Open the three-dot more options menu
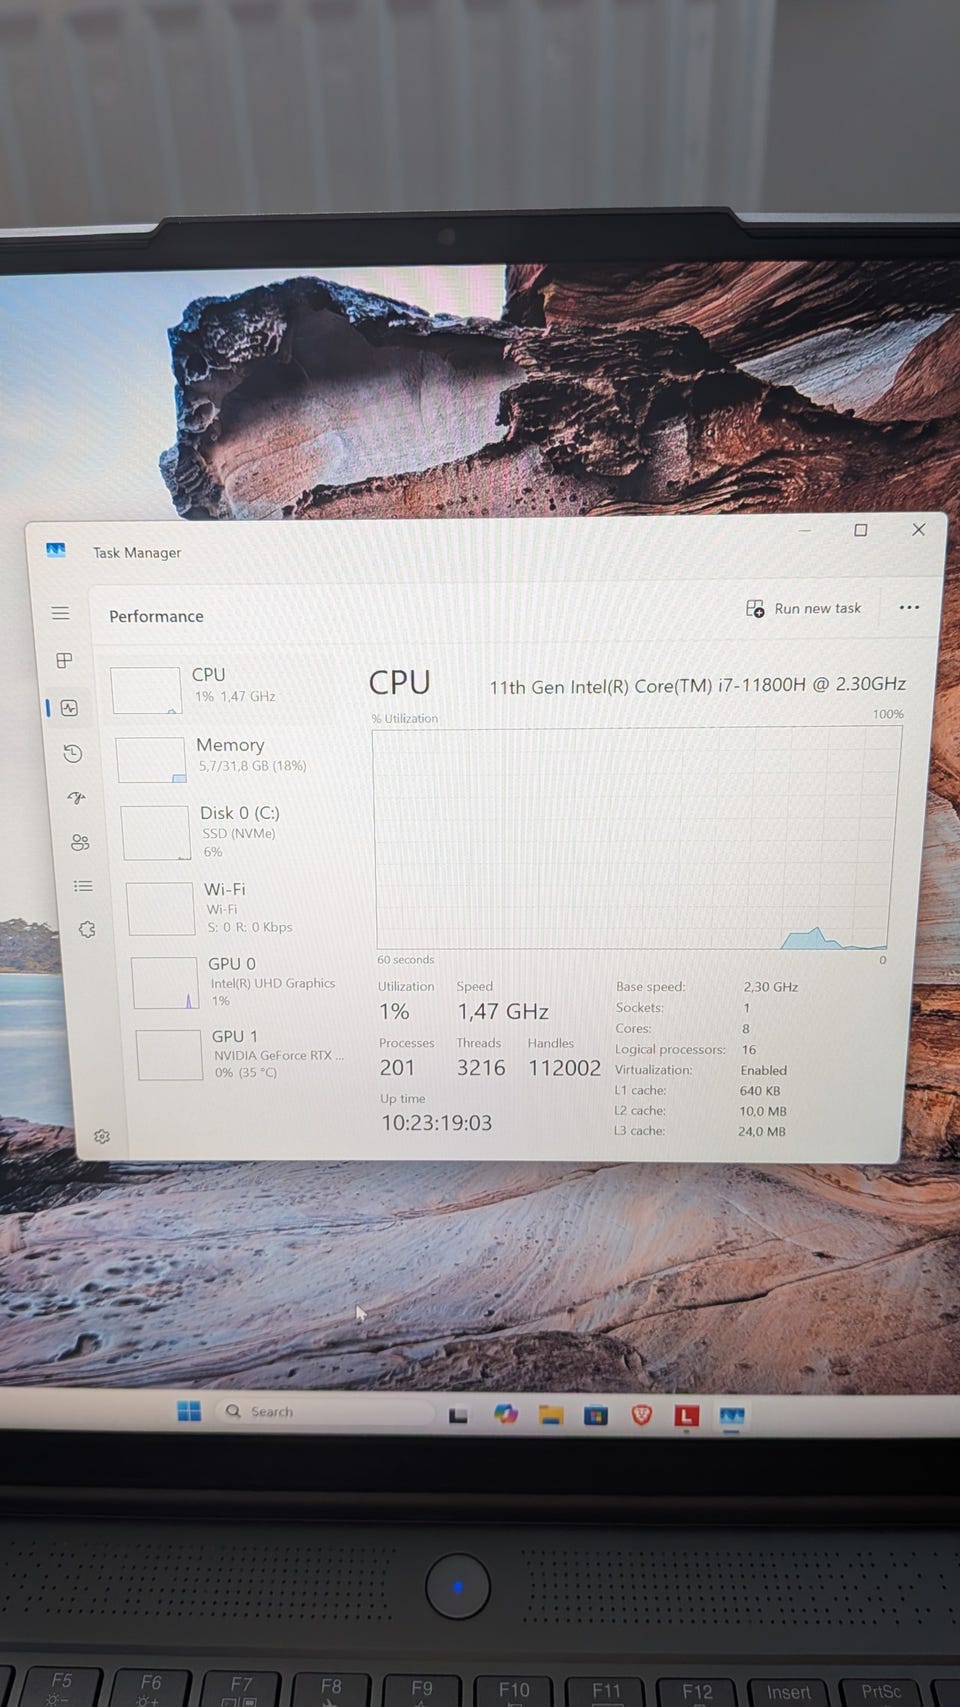The width and height of the screenshot is (960, 1707). click(x=909, y=608)
